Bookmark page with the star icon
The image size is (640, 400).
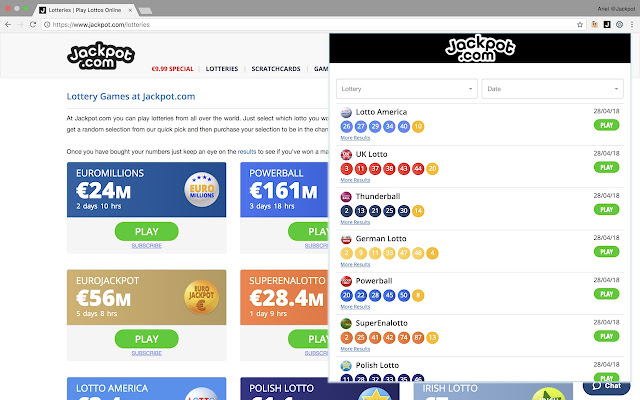point(580,24)
